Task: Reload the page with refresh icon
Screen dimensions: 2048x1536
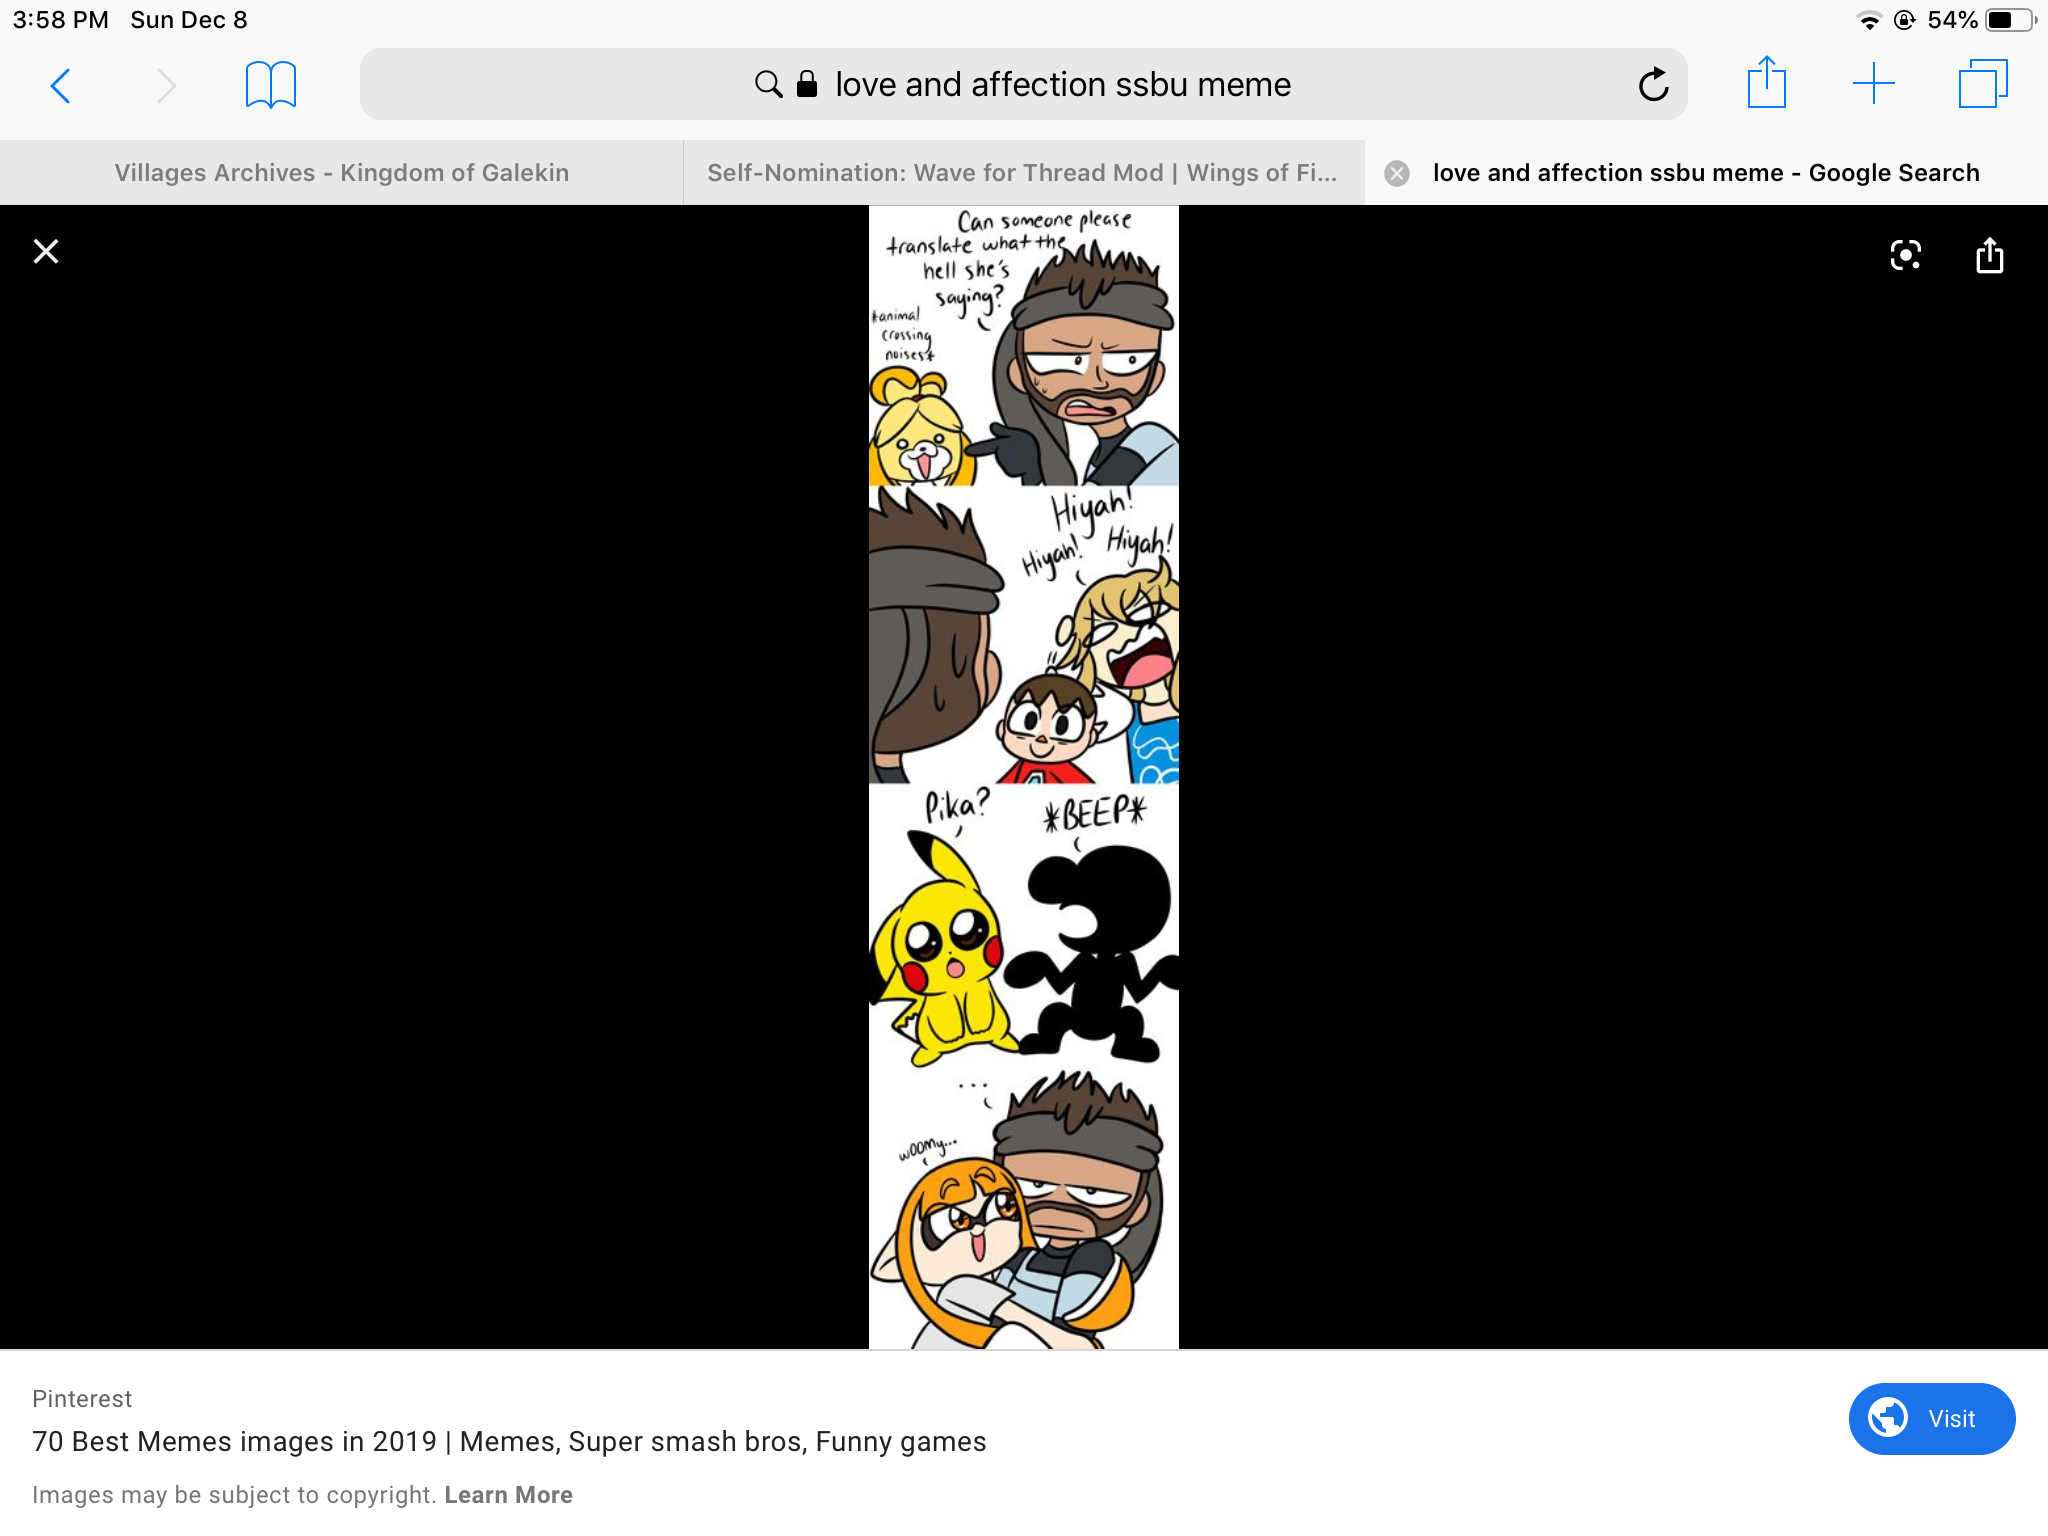Action: click(x=1653, y=85)
